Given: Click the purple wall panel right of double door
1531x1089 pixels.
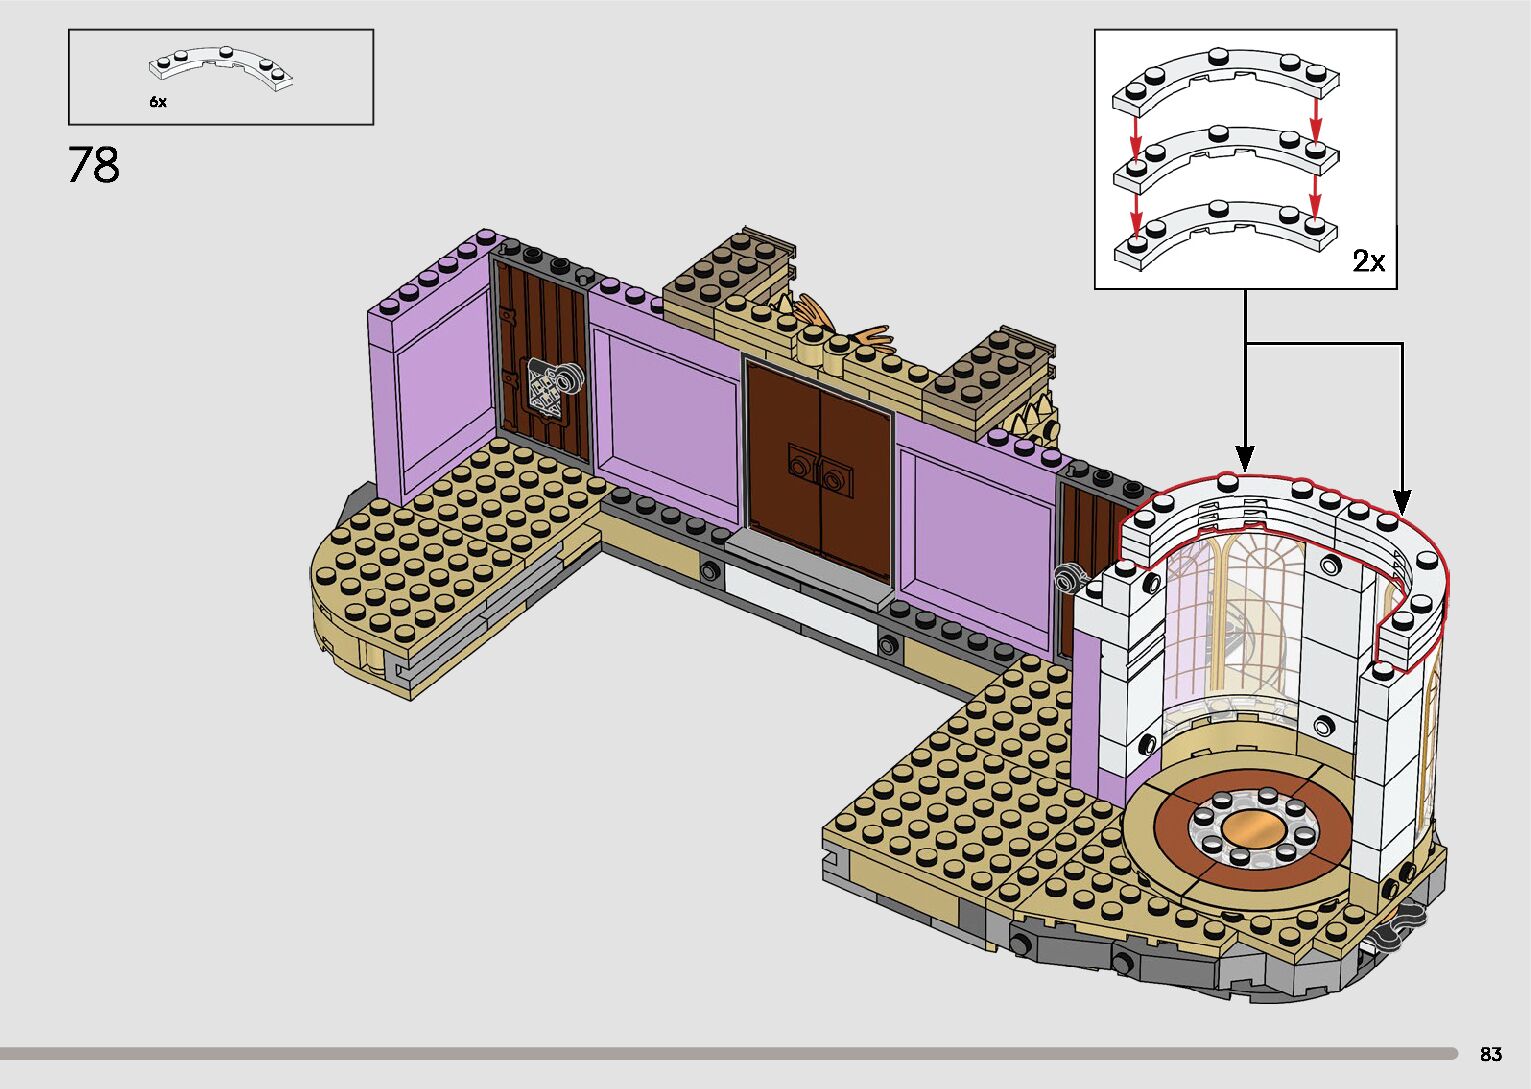Looking at the screenshot, I should [x=975, y=530].
